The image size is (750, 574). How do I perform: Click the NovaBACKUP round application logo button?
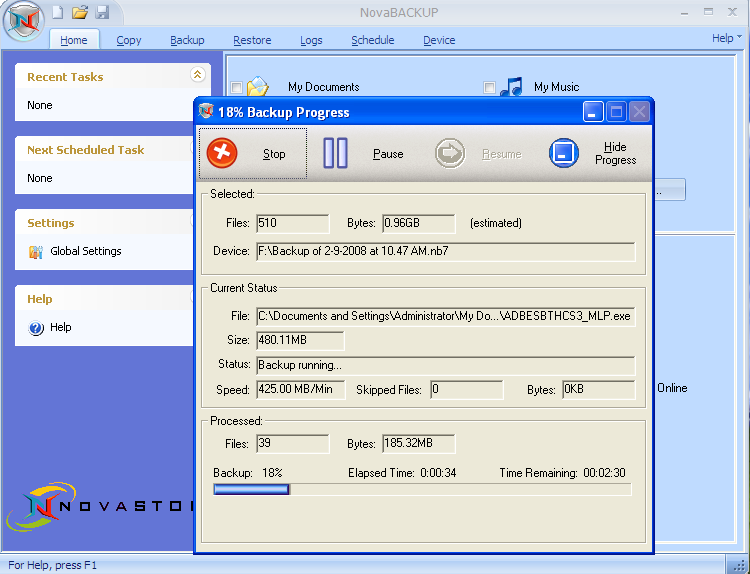[x=23, y=21]
